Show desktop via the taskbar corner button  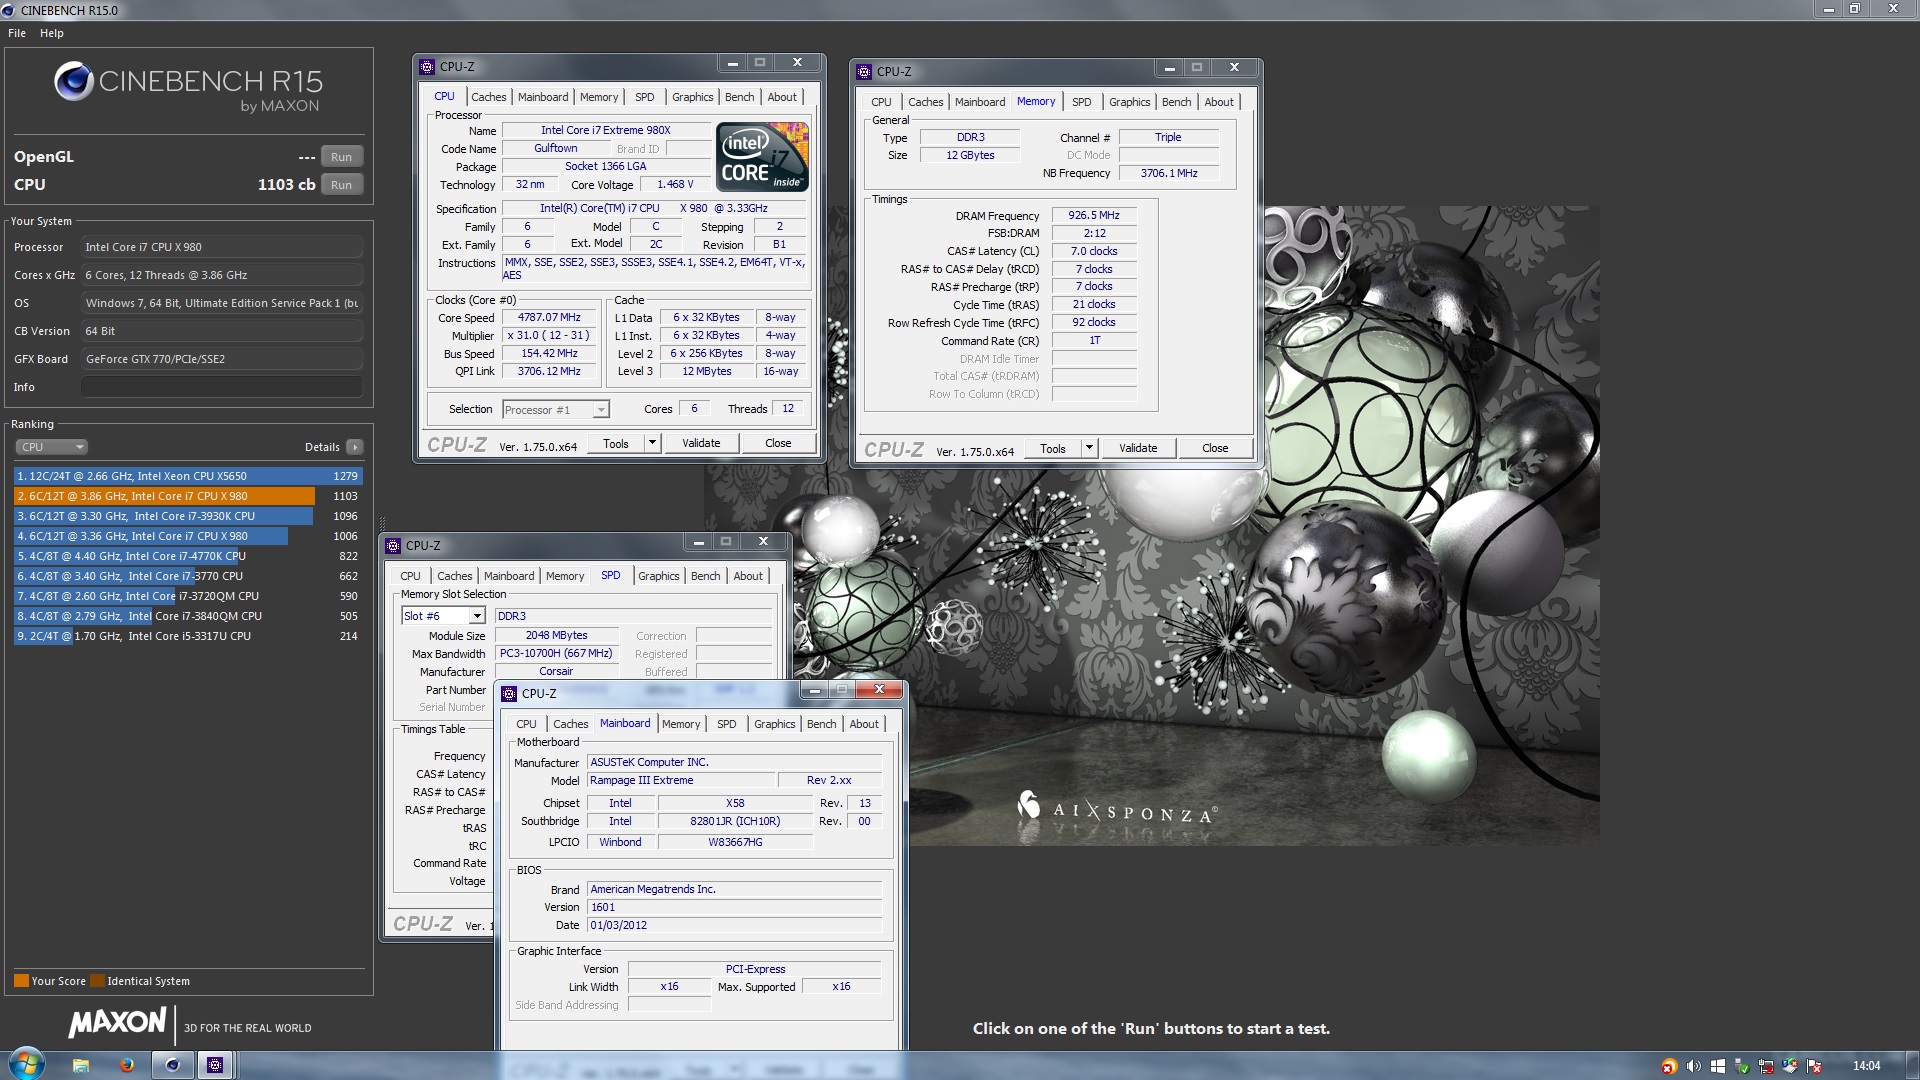1912,1065
